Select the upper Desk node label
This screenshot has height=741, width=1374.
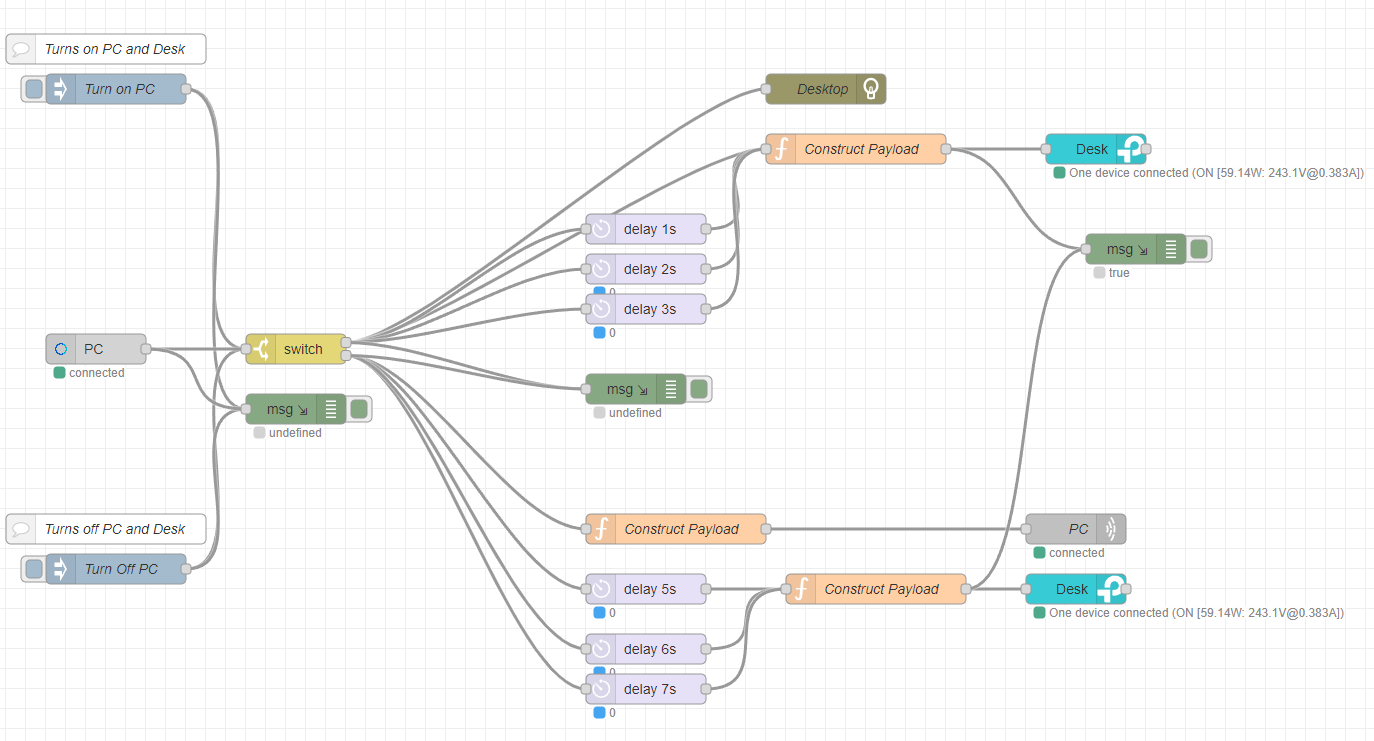pyautogui.click(x=1092, y=149)
